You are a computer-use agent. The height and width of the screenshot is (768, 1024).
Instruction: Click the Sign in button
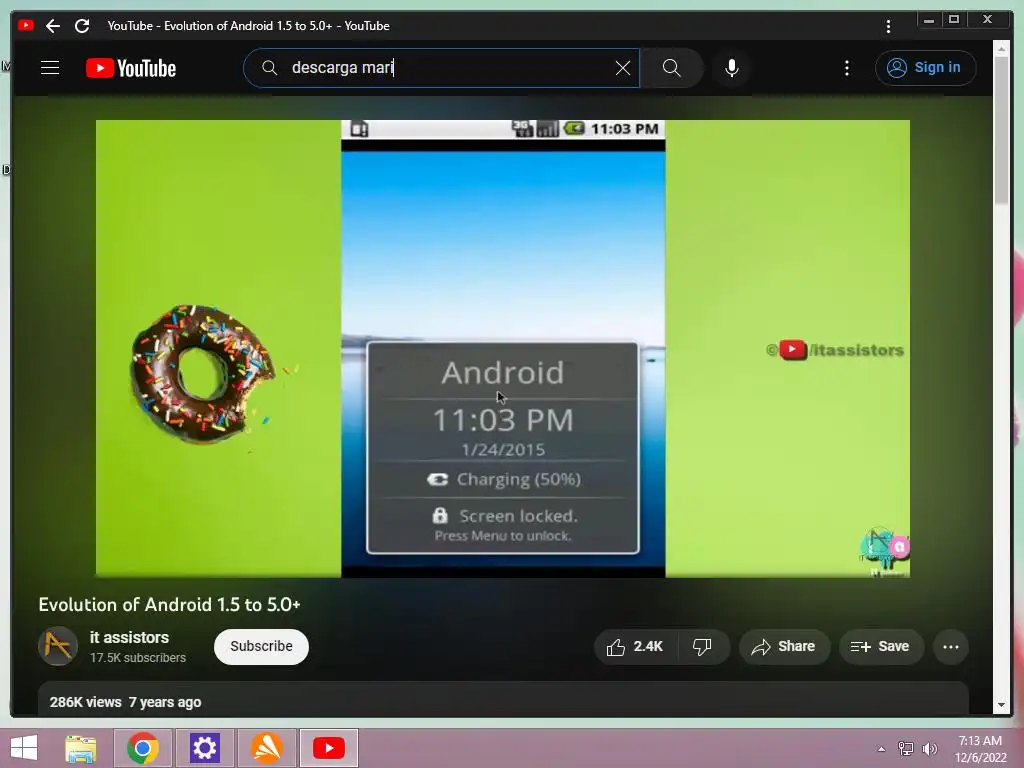click(925, 68)
